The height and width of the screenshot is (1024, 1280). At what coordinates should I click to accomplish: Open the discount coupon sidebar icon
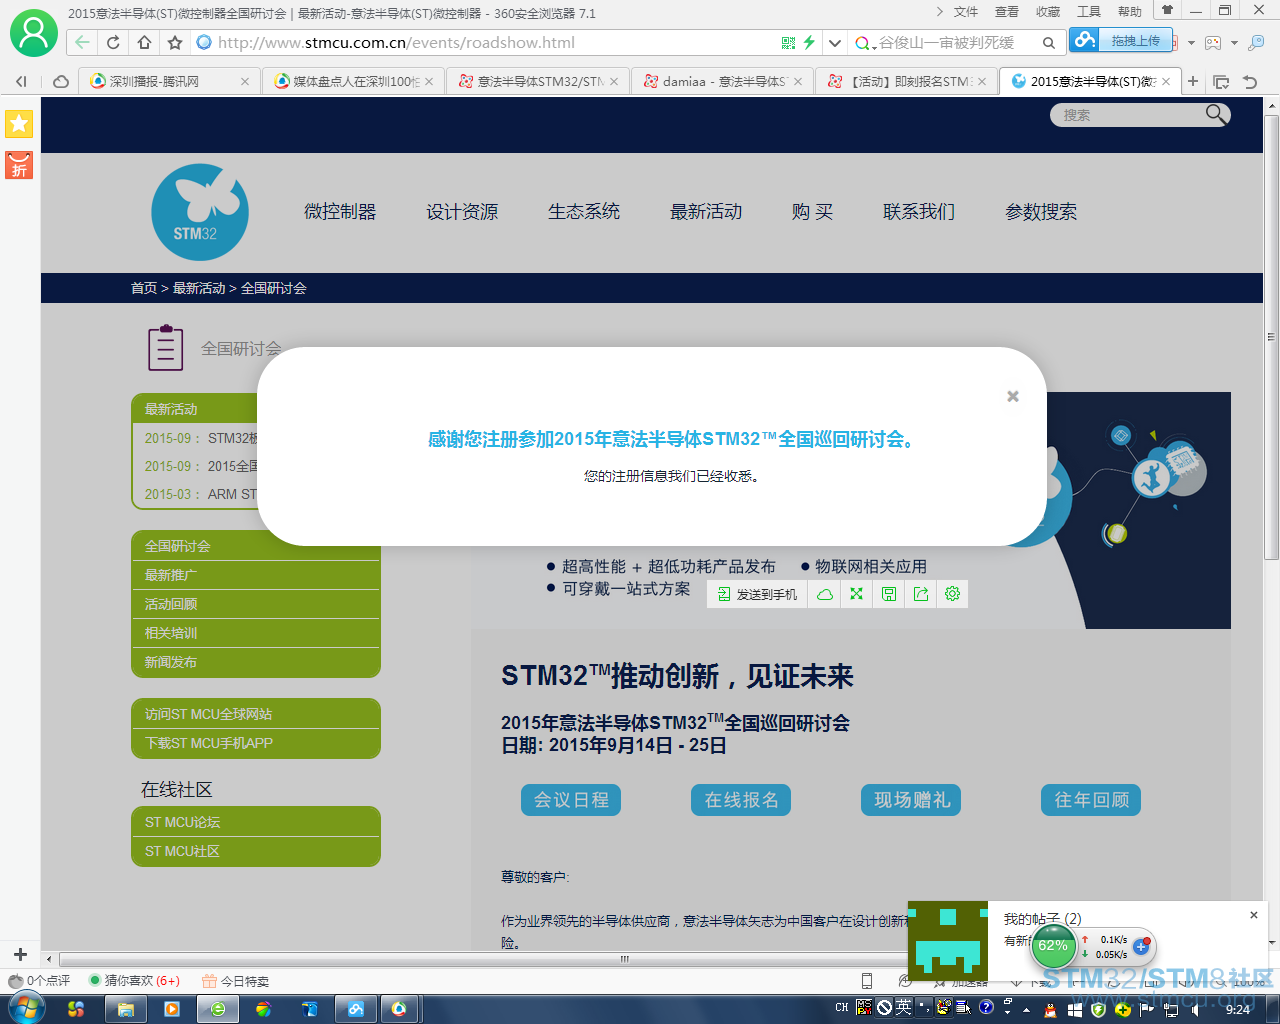tap(19, 165)
